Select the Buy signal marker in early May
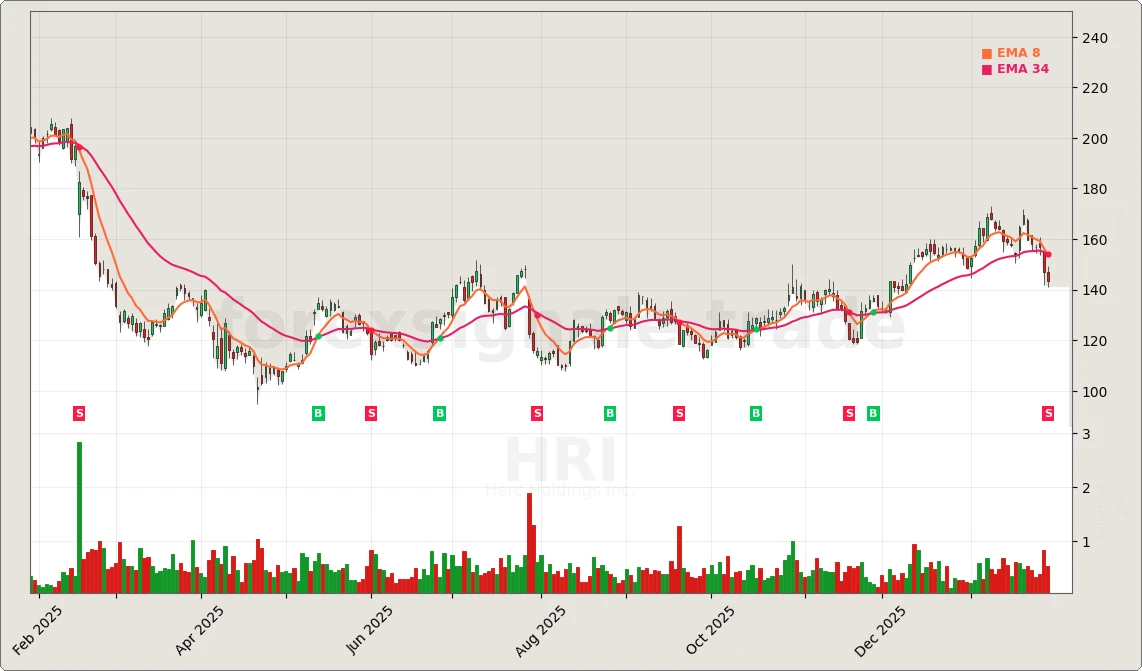 [x=318, y=412]
